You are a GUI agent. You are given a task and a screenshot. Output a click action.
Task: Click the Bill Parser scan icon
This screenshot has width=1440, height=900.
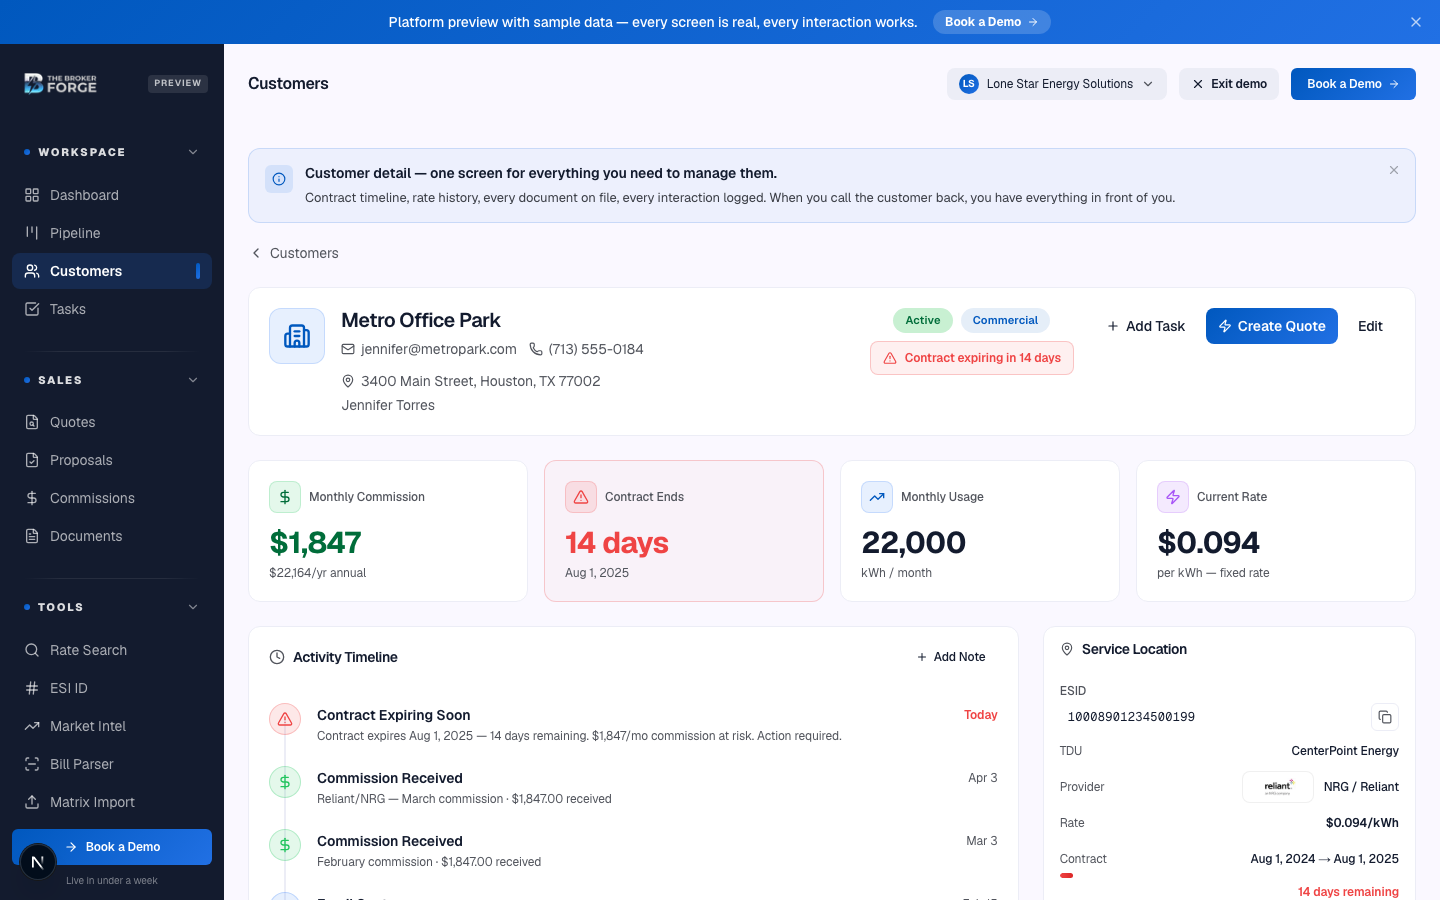click(32, 764)
